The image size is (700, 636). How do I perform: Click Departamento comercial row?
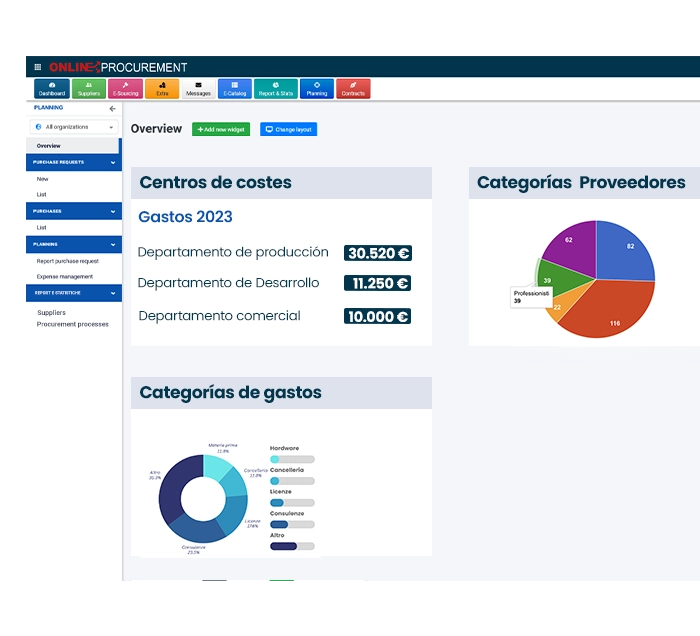click(x=219, y=316)
